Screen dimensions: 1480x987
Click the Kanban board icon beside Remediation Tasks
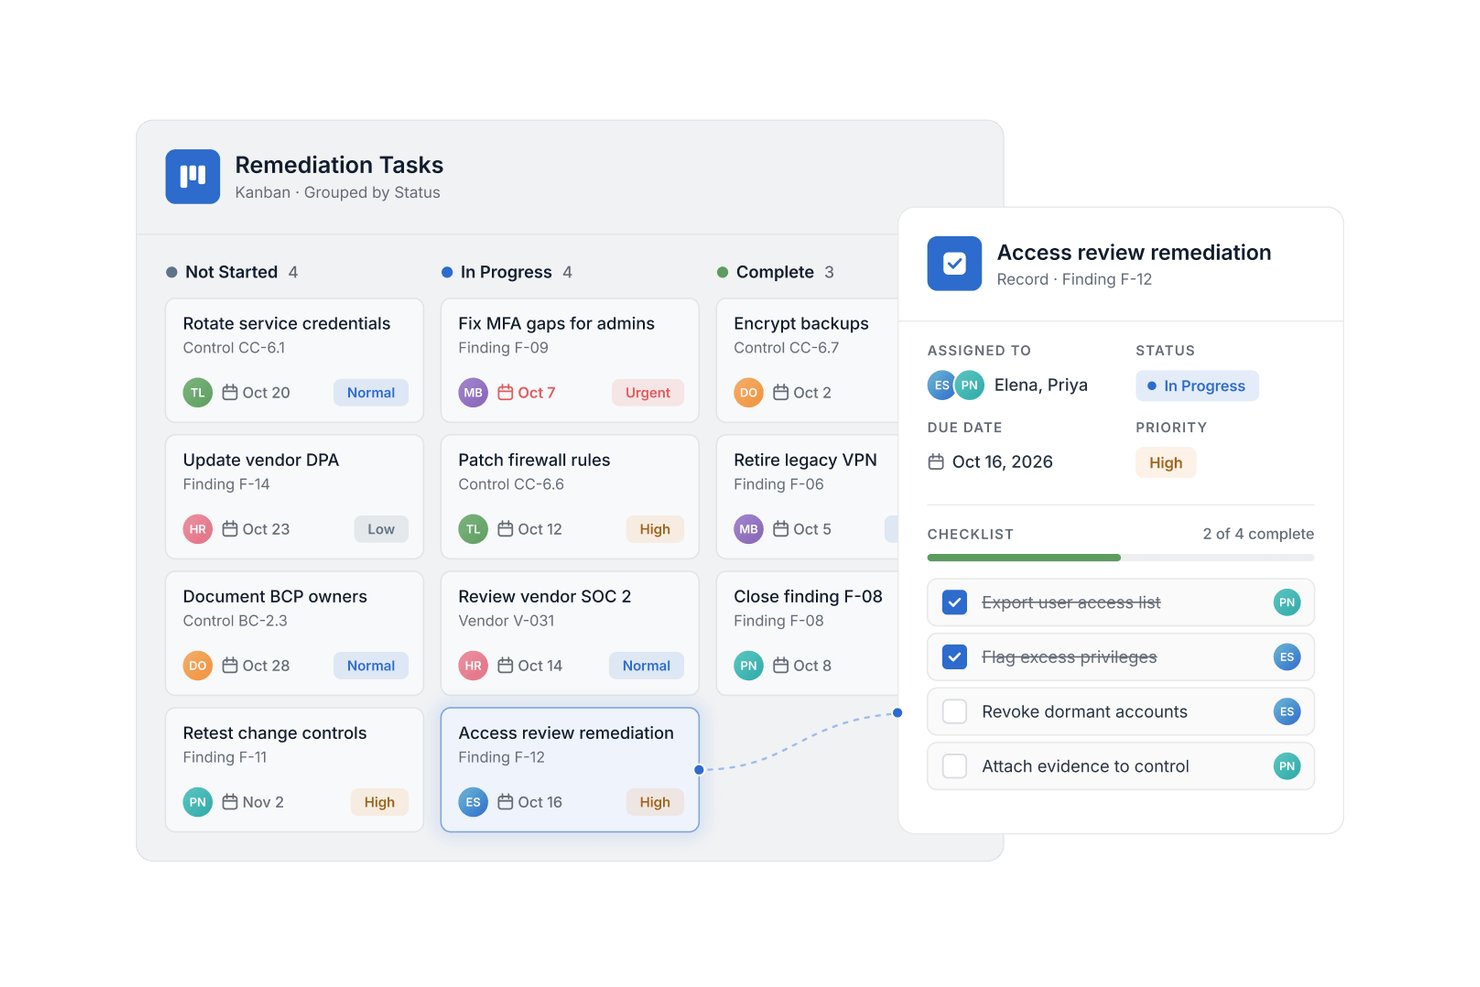tap(193, 177)
